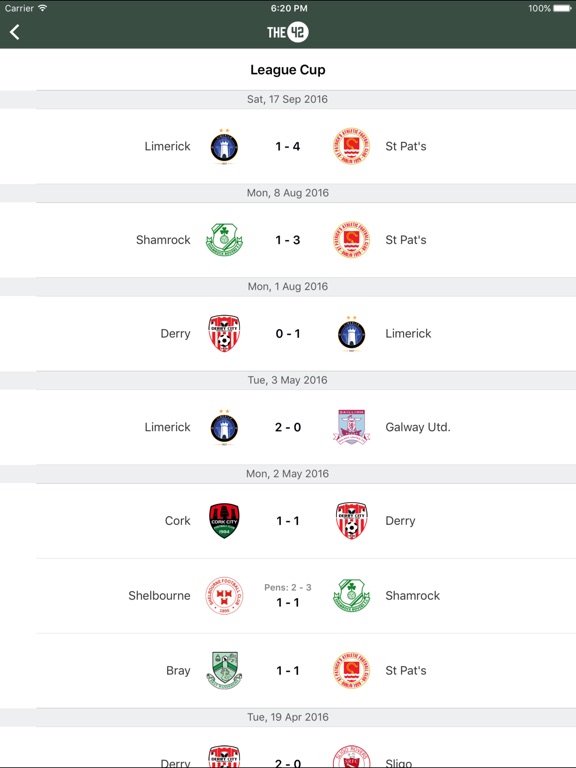Tap the Derry crest in 0 - 1 match

pos(224,334)
